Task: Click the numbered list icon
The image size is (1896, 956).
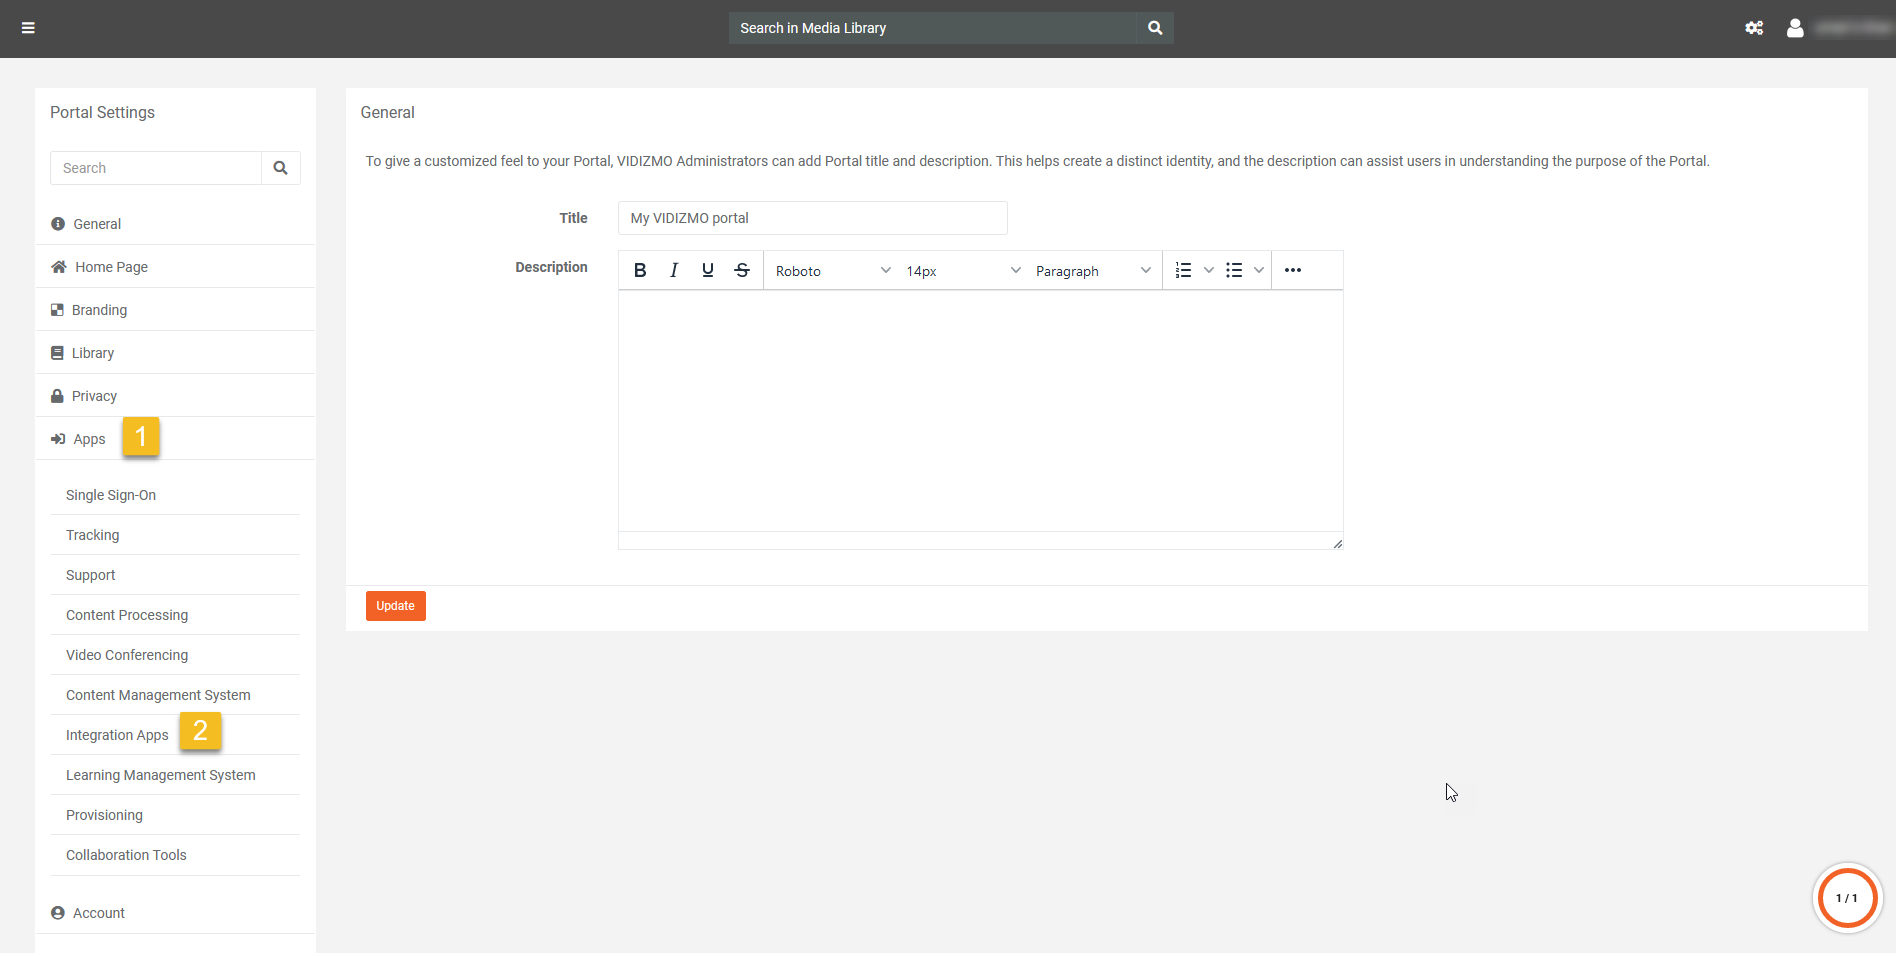Action: click(x=1183, y=270)
